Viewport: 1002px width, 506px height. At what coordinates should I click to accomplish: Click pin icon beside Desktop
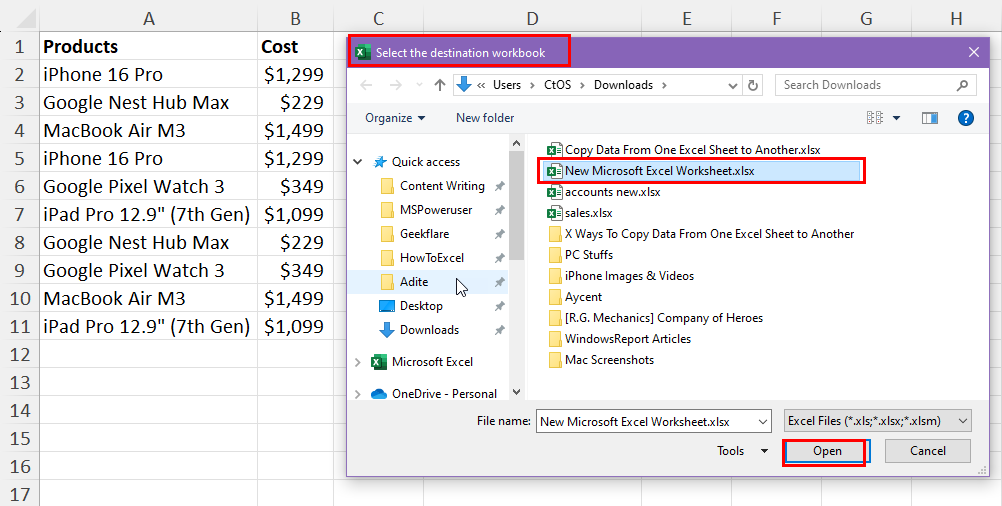500,306
